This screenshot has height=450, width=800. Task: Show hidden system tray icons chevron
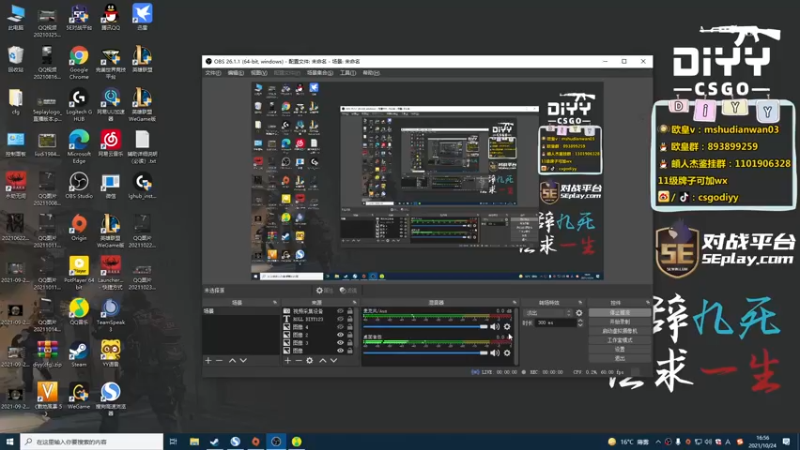click(658, 442)
